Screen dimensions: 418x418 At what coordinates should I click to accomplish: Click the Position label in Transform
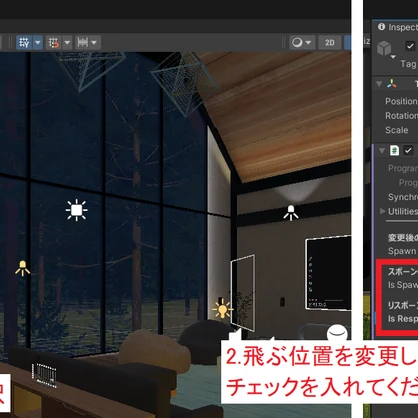pos(401,101)
